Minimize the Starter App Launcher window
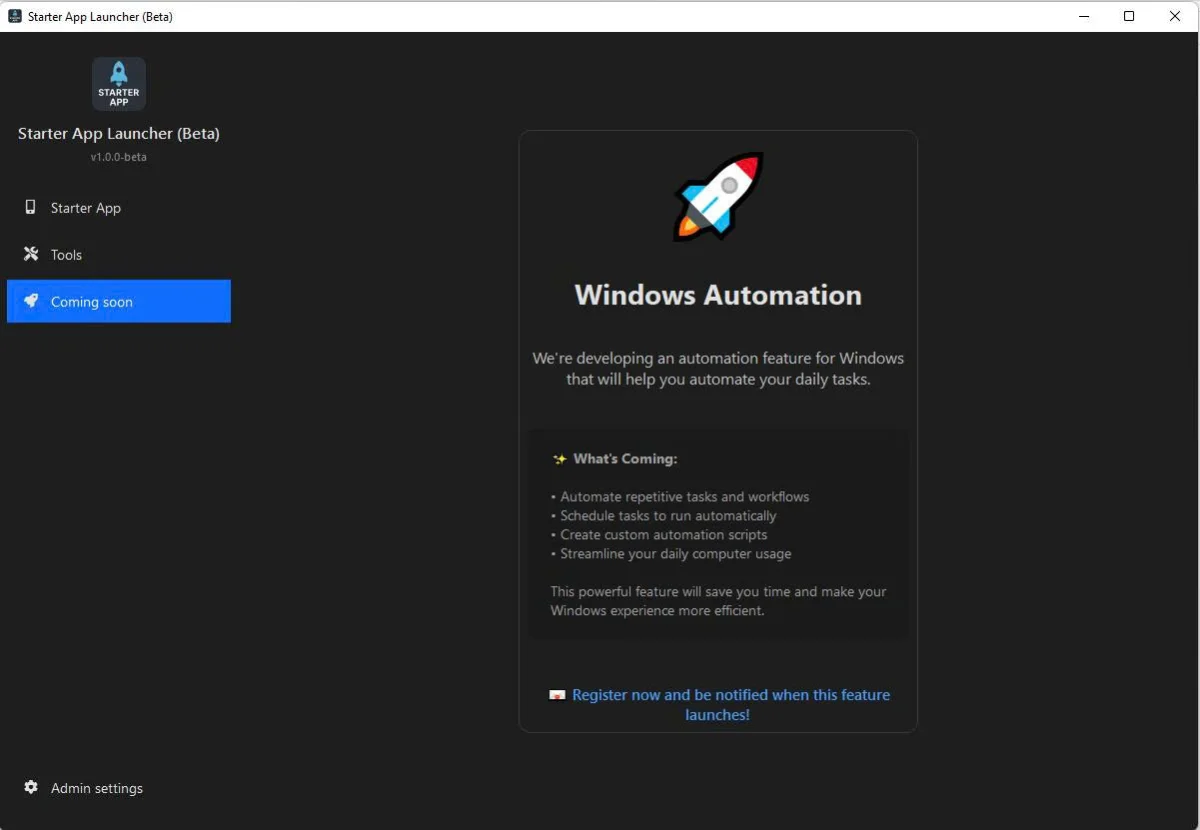The width and height of the screenshot is (1200, 830). [1084, 16]
